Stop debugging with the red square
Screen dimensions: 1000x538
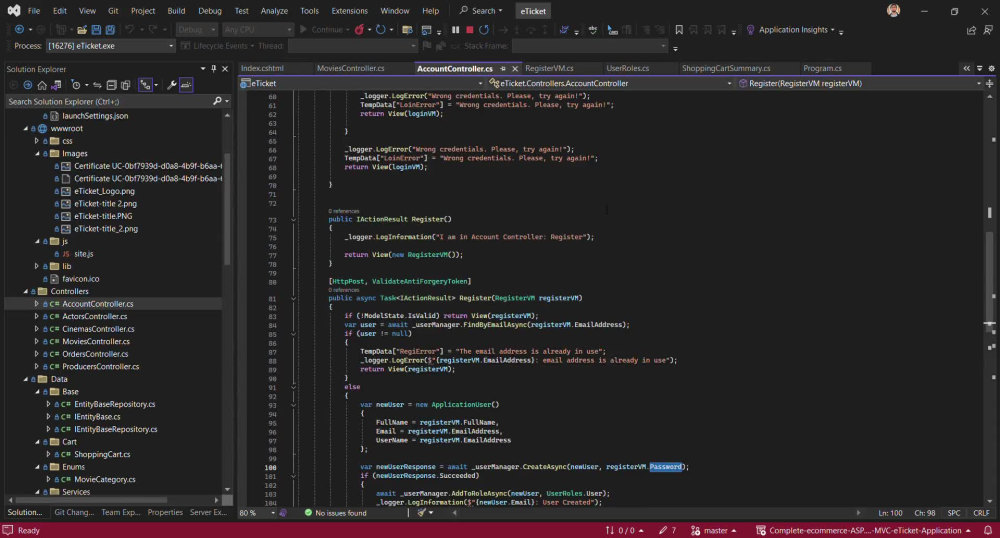[470, 29]
